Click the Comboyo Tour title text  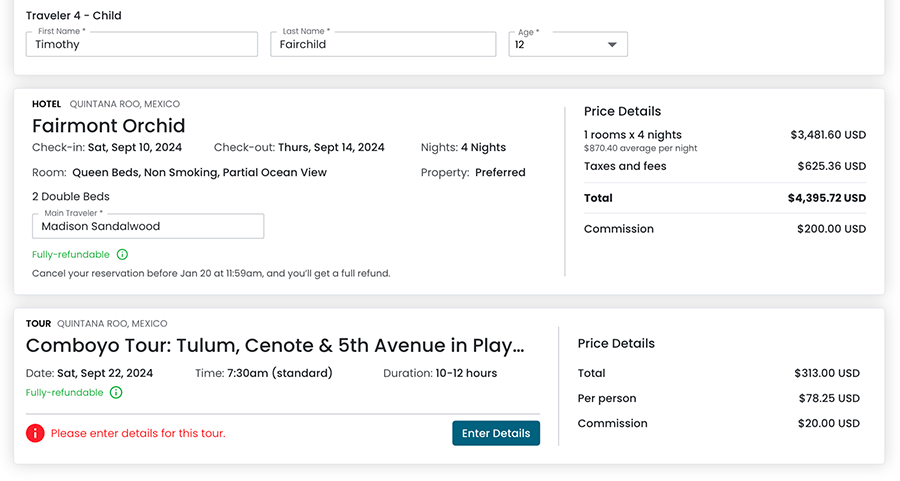click(x=275, y=346)
